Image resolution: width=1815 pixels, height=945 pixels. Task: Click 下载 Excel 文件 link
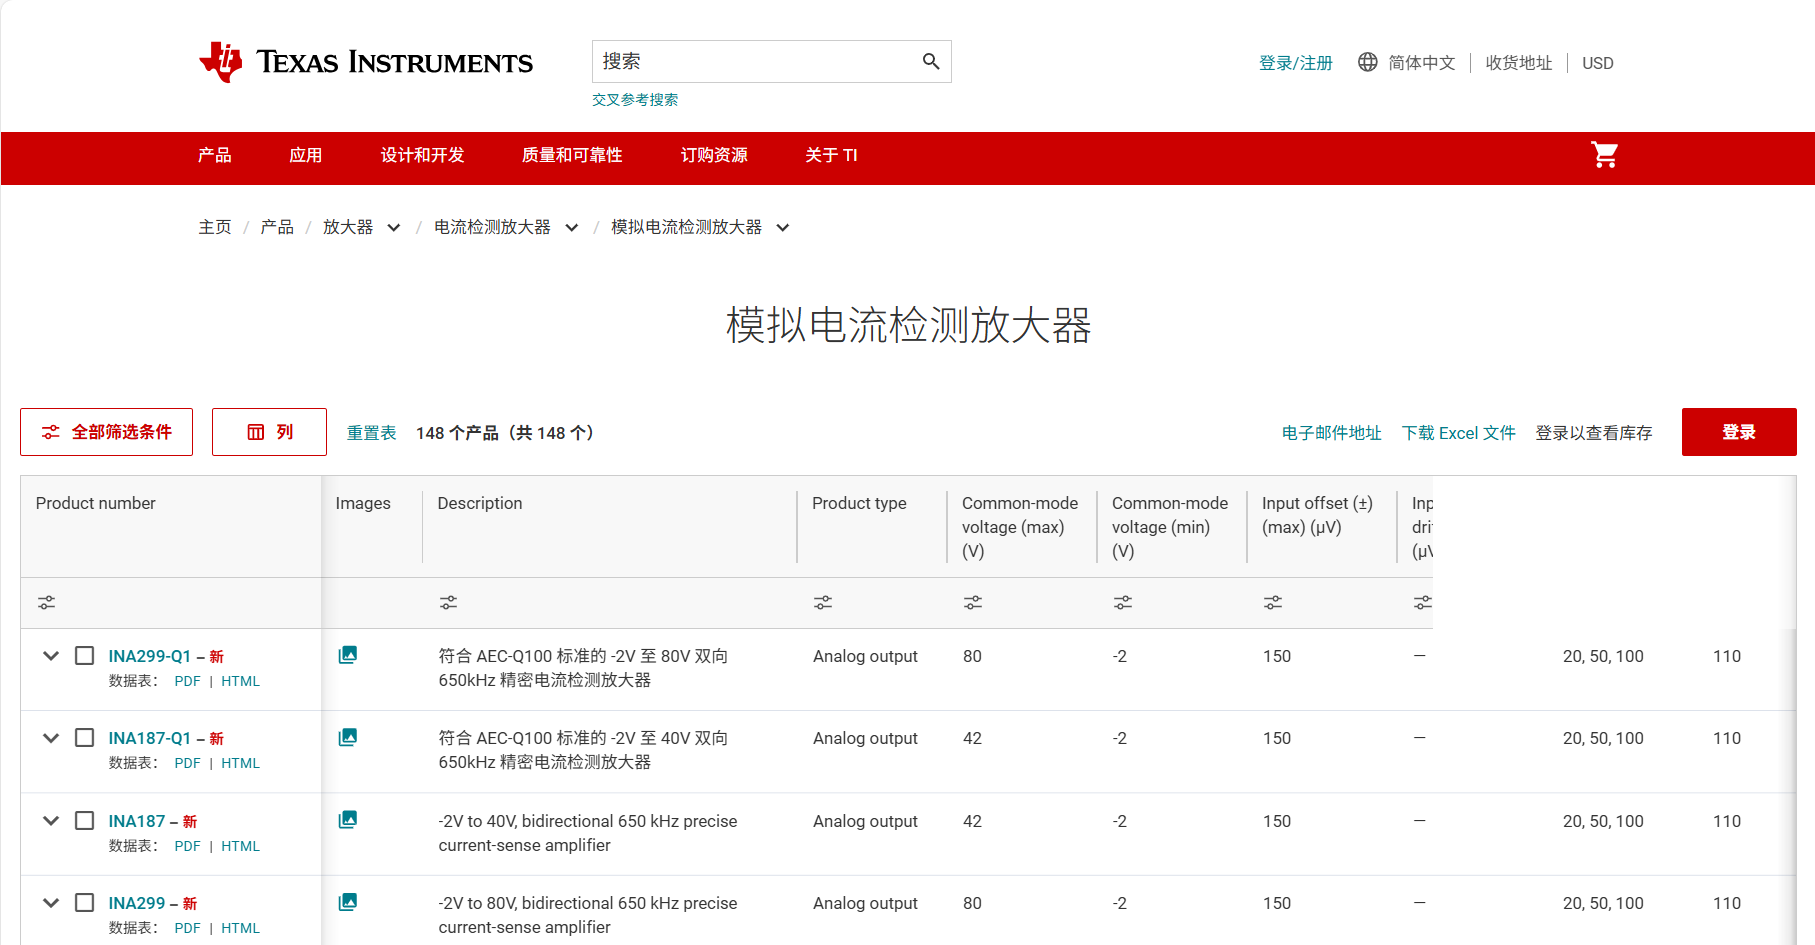point(1458,433)
